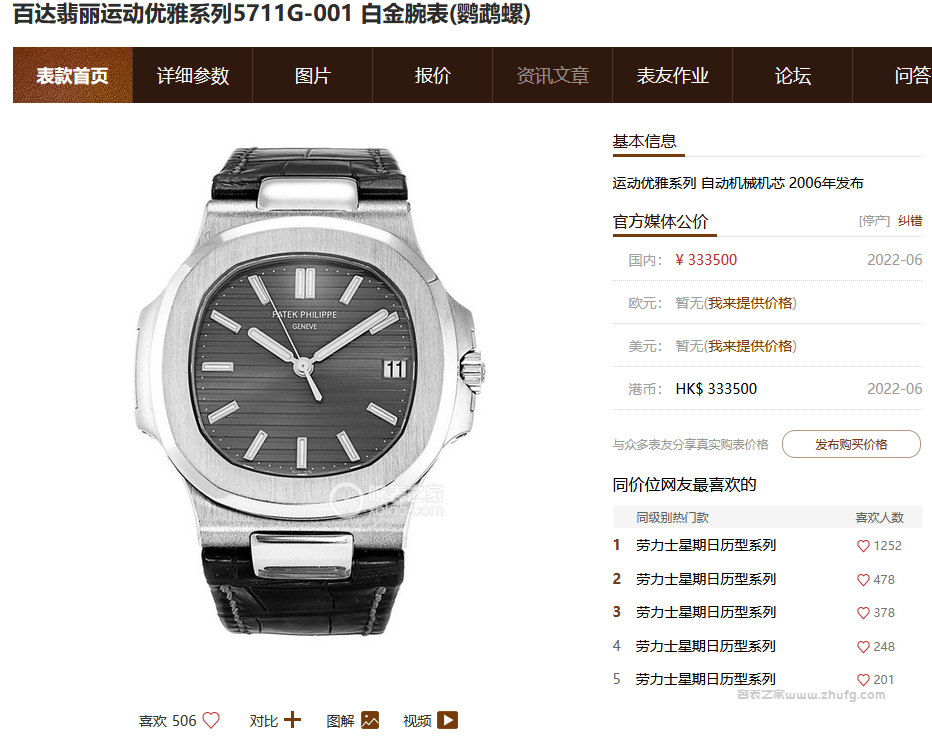Click the heart icon next to 1252
This screenshot has width=932, height=749.
tap(863, 546)
